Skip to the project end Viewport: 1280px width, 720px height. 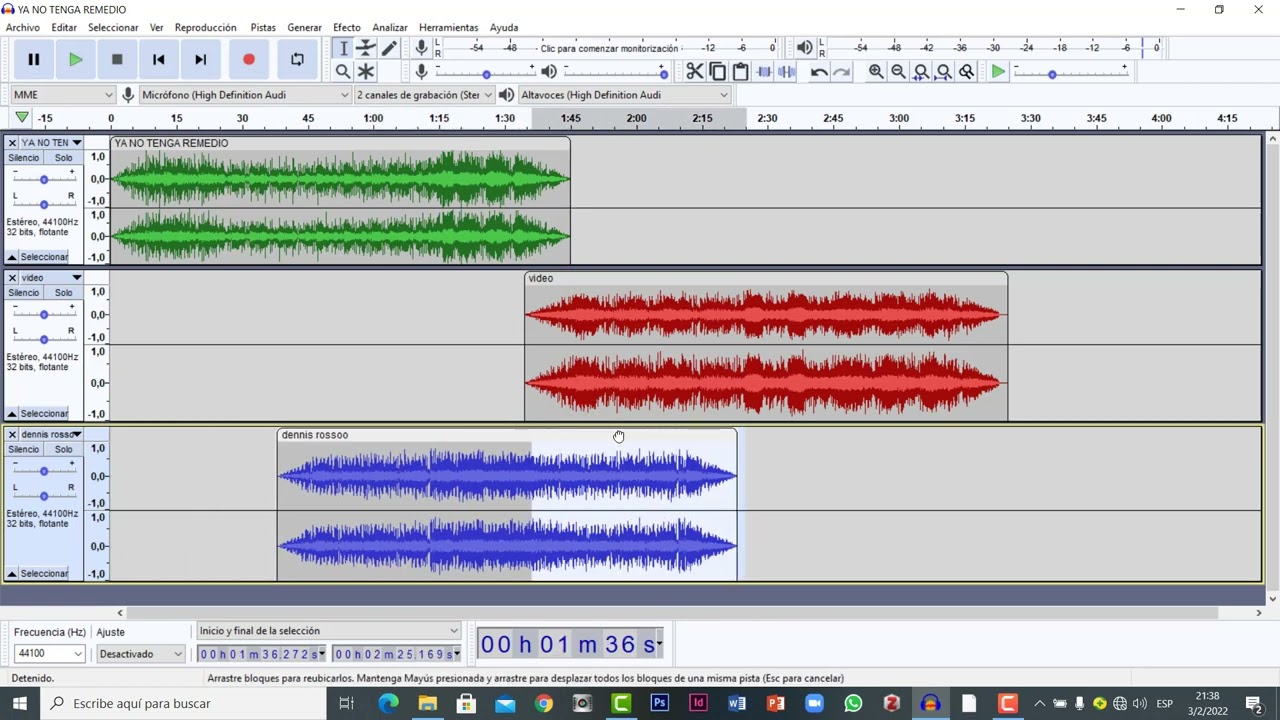click(201, 60)
